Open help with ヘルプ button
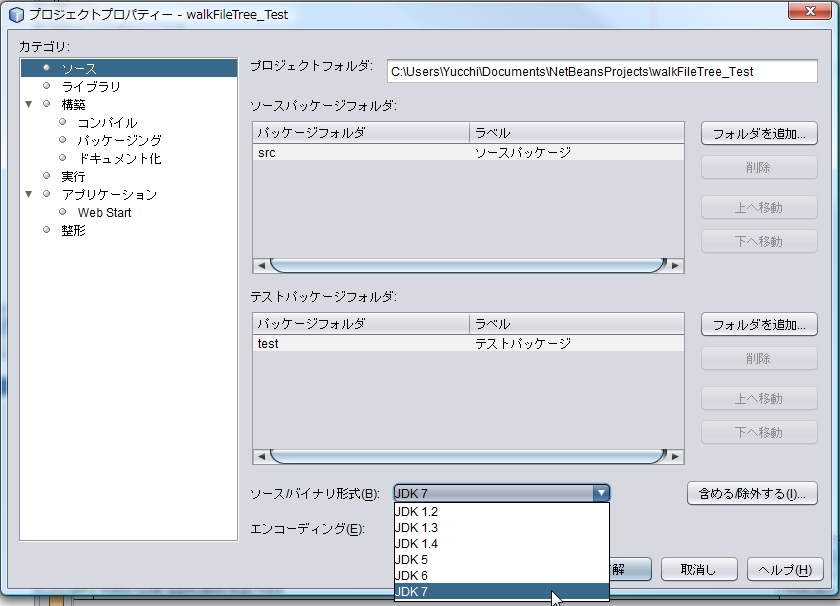The height and width of the screenshot is (606, 840). [x=785, y=569]
